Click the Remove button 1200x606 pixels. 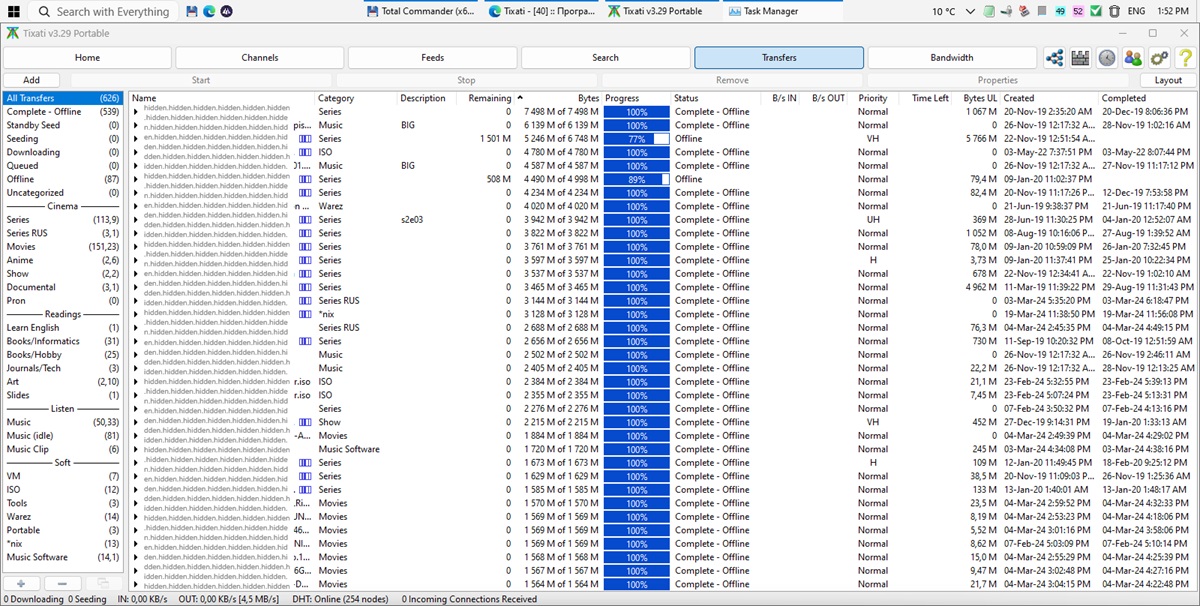click(732, 80)
